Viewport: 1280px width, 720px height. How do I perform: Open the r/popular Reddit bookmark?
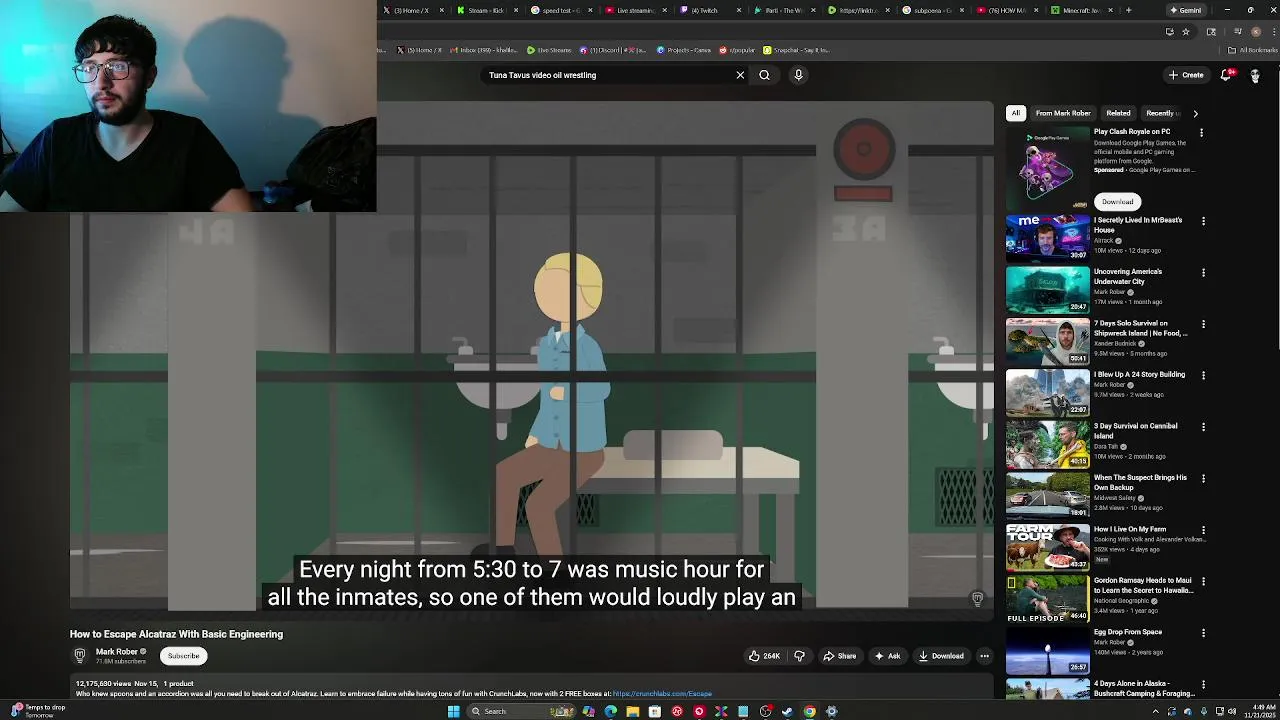737,50
